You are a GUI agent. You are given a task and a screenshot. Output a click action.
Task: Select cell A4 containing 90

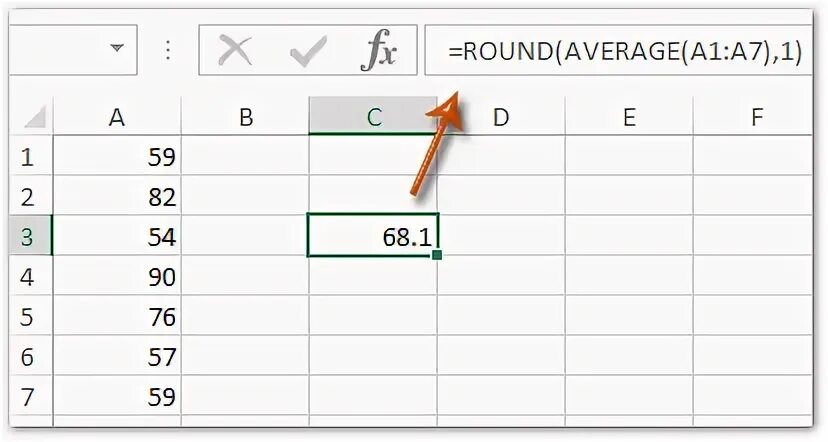tap(117, 277)
